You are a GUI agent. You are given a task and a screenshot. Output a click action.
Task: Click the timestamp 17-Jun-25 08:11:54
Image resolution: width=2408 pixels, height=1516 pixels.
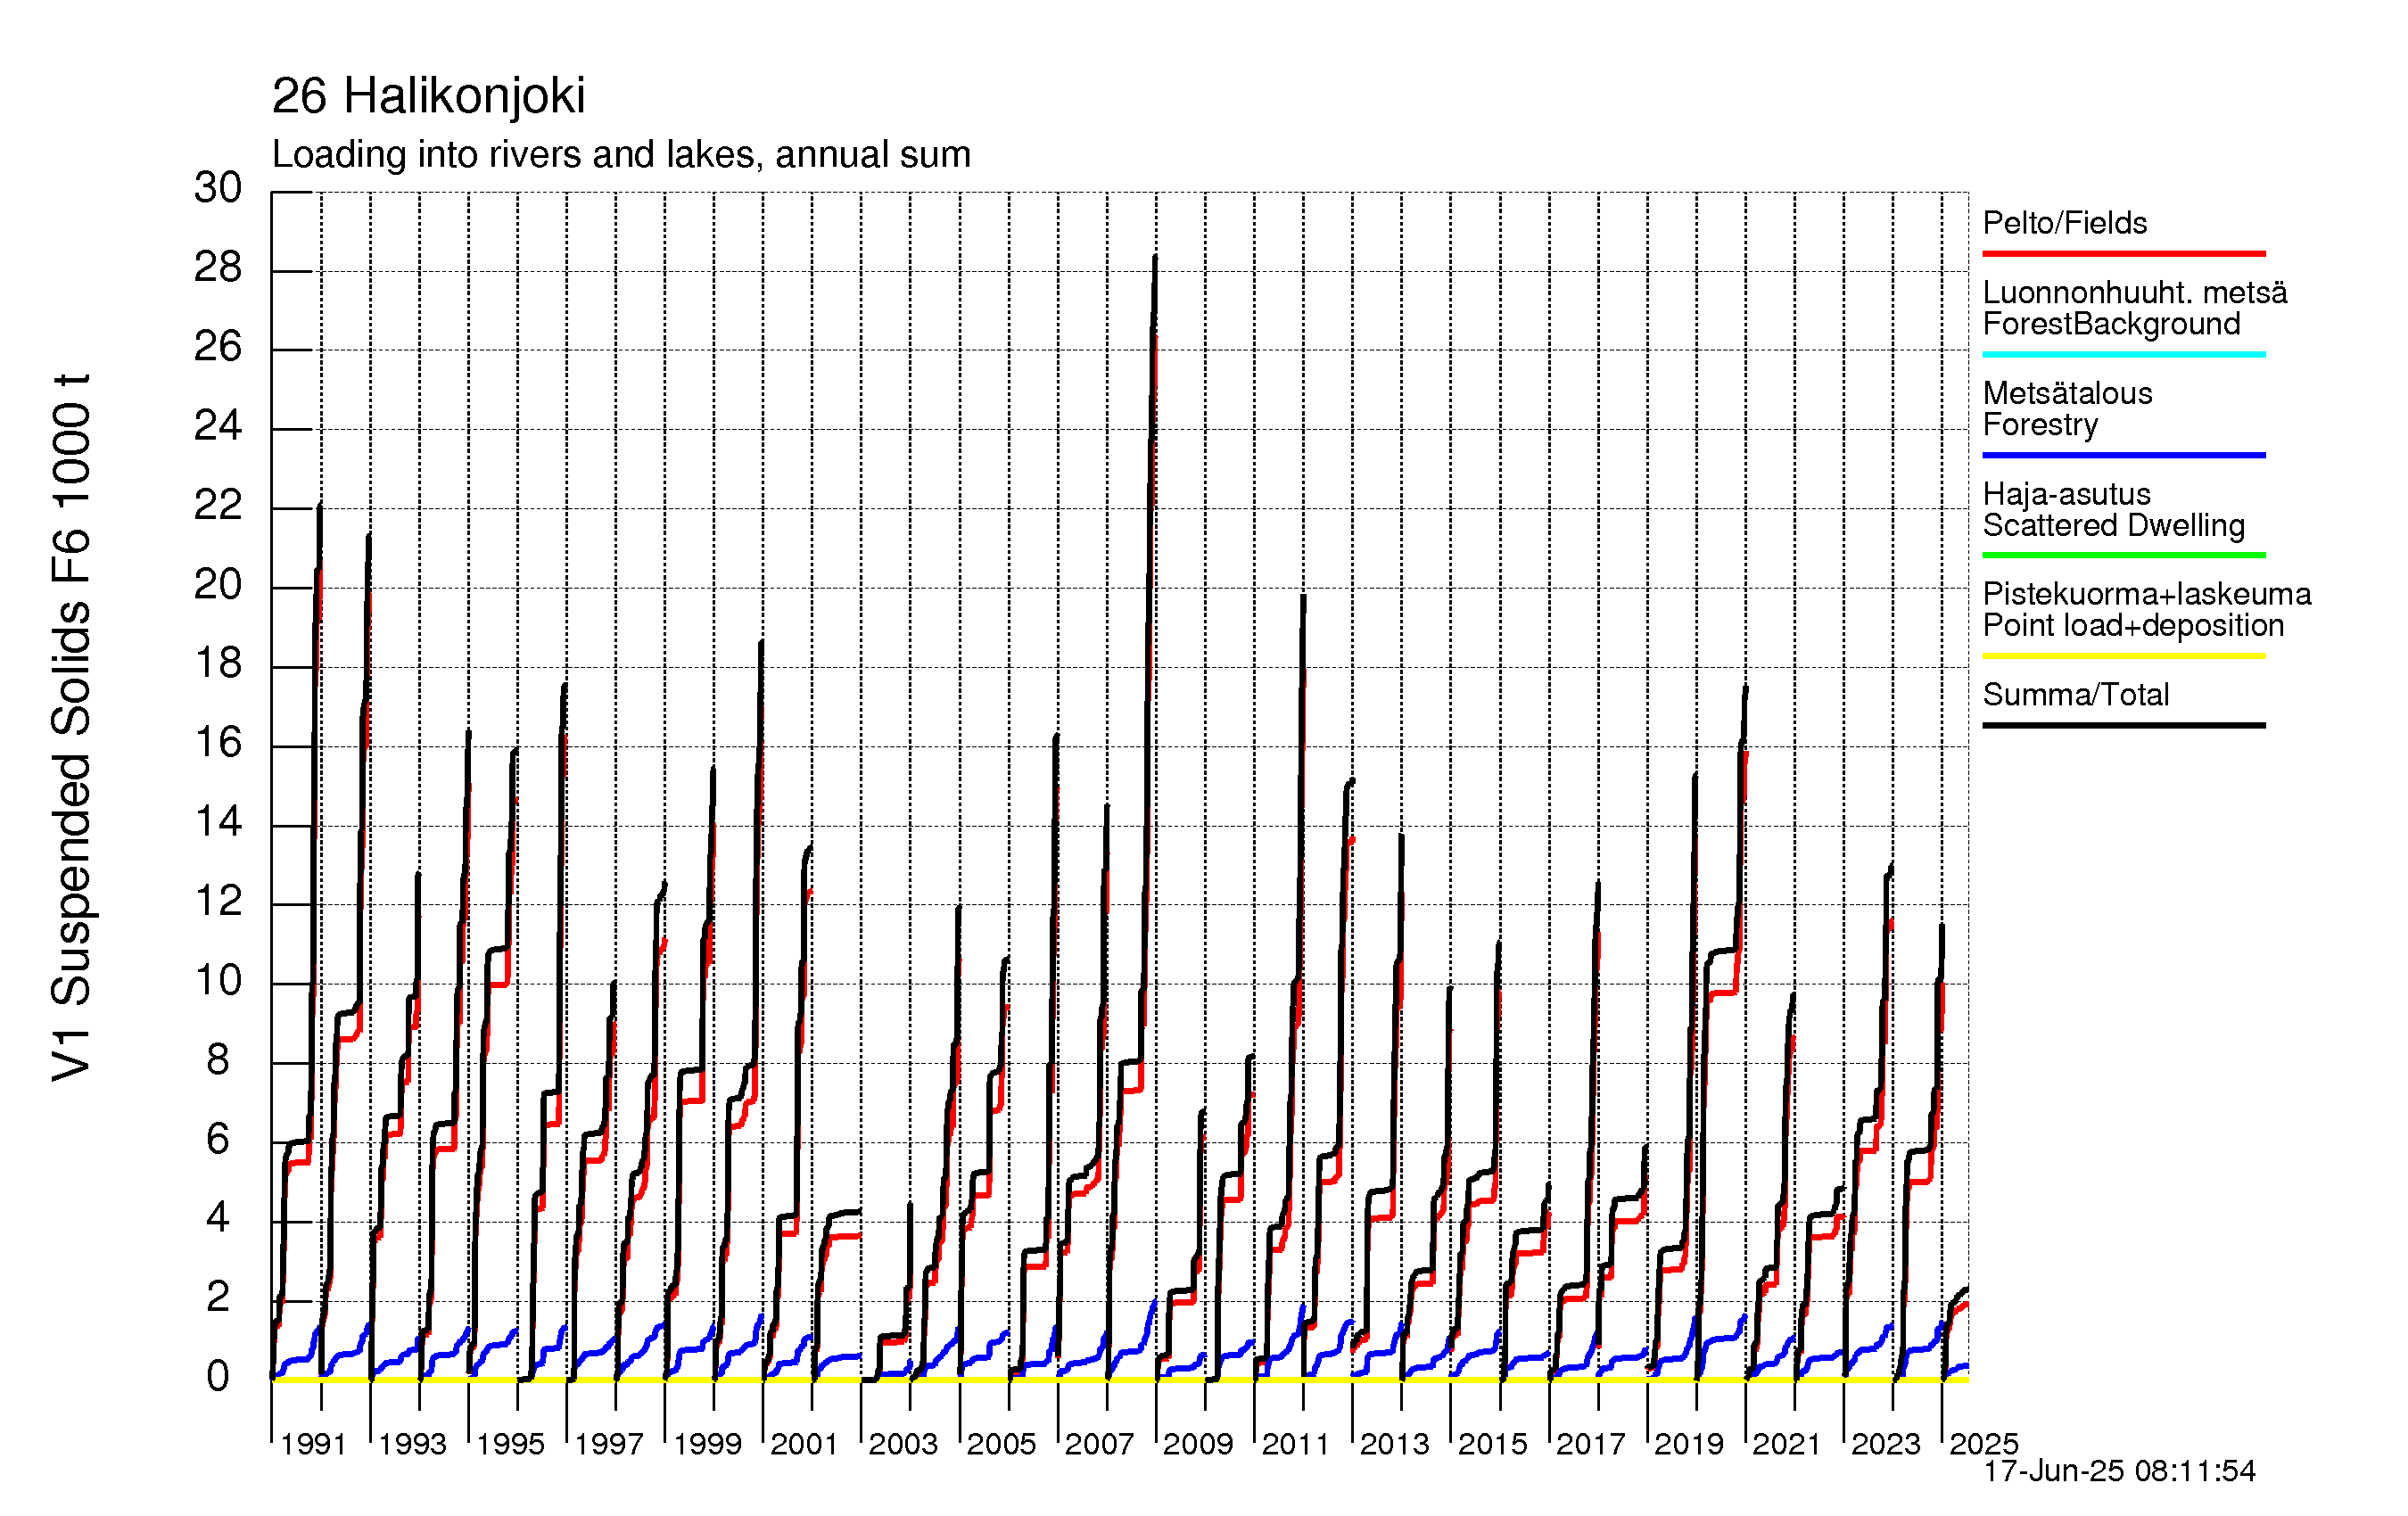pyautogui.click(x=2119, y=1471)
